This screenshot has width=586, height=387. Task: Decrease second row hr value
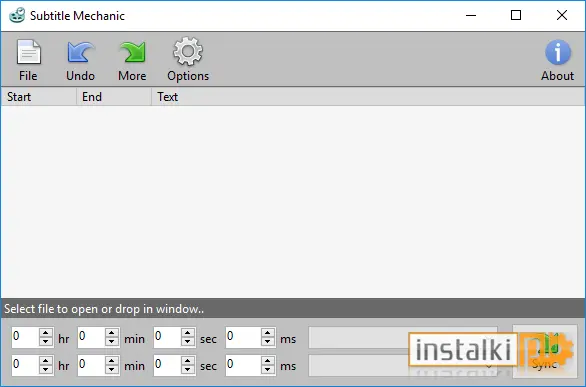[x=46, y=370]
